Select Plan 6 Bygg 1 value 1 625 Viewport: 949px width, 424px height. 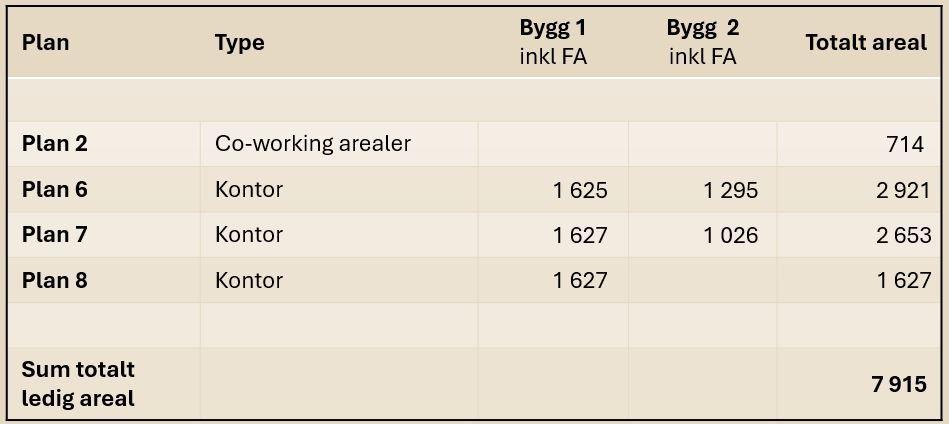click(x=580, y=191)
